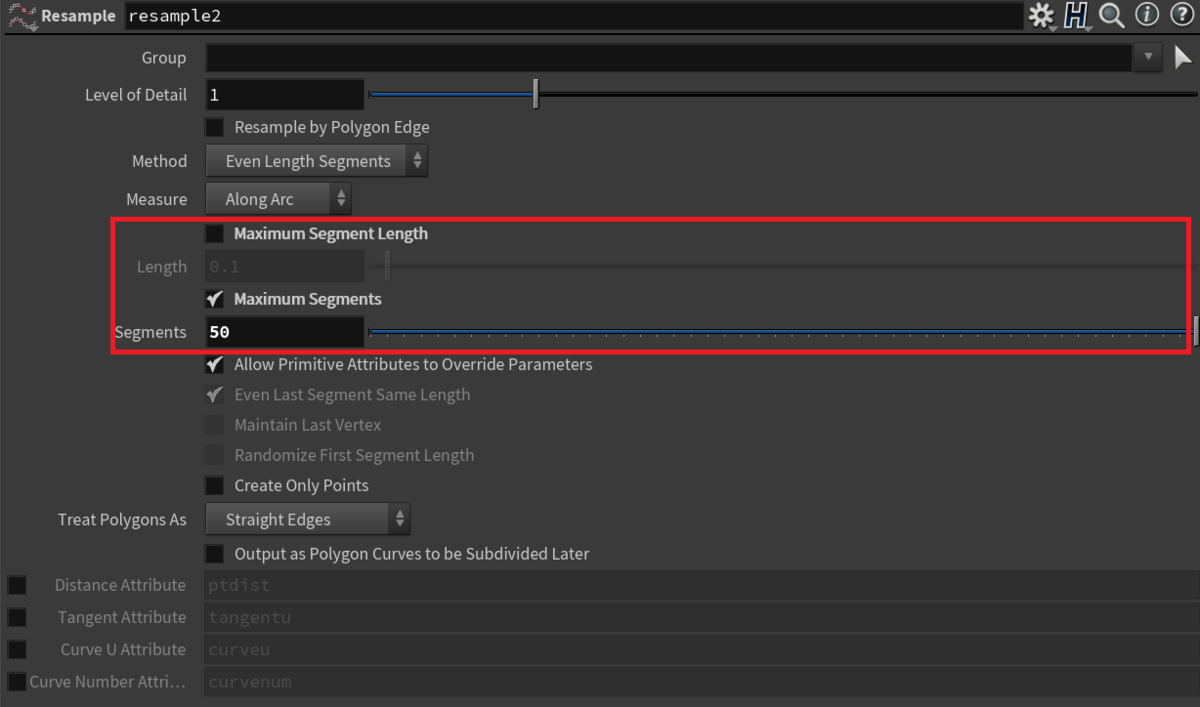1200x707 pixels.
Task: Click the Group parameter label
Action: pyautogui.click(x=164, y=58)
